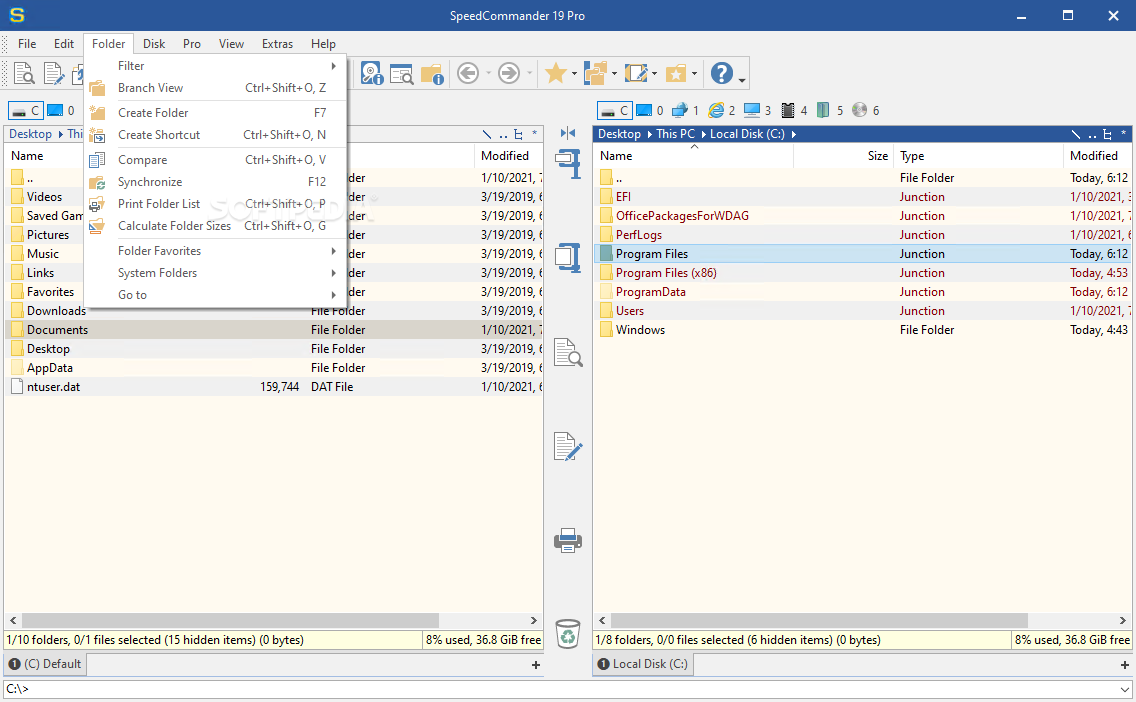The image size is (1136, 702).
Task: Switch to the Local Disk (C:) tab
Action: pos(642,664)
